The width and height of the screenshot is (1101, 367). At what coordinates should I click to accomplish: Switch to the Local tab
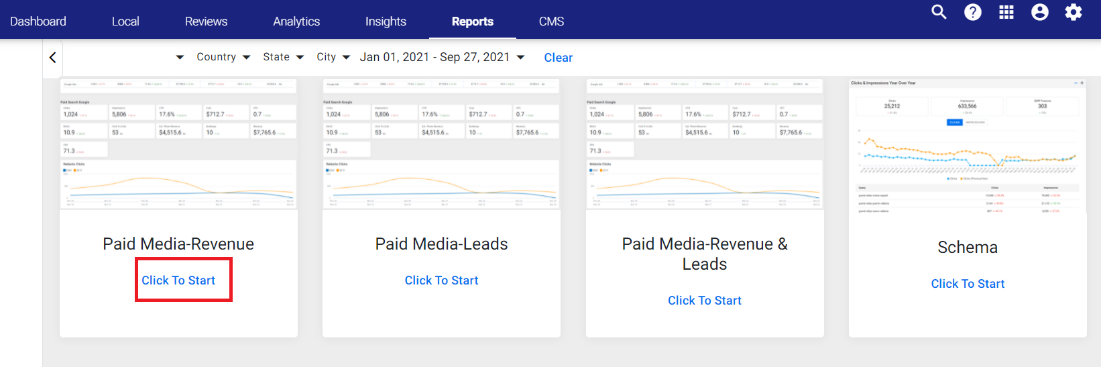tap(126, 21)
